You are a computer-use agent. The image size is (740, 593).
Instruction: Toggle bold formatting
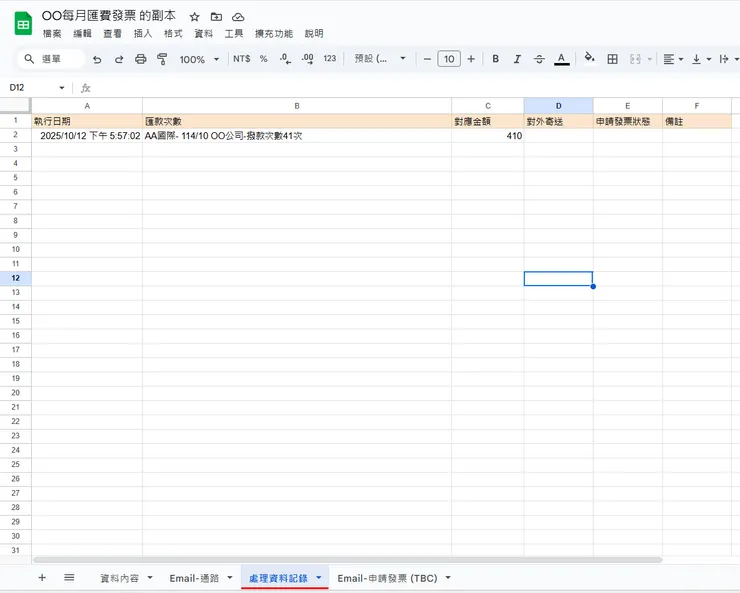coord(496,59)
